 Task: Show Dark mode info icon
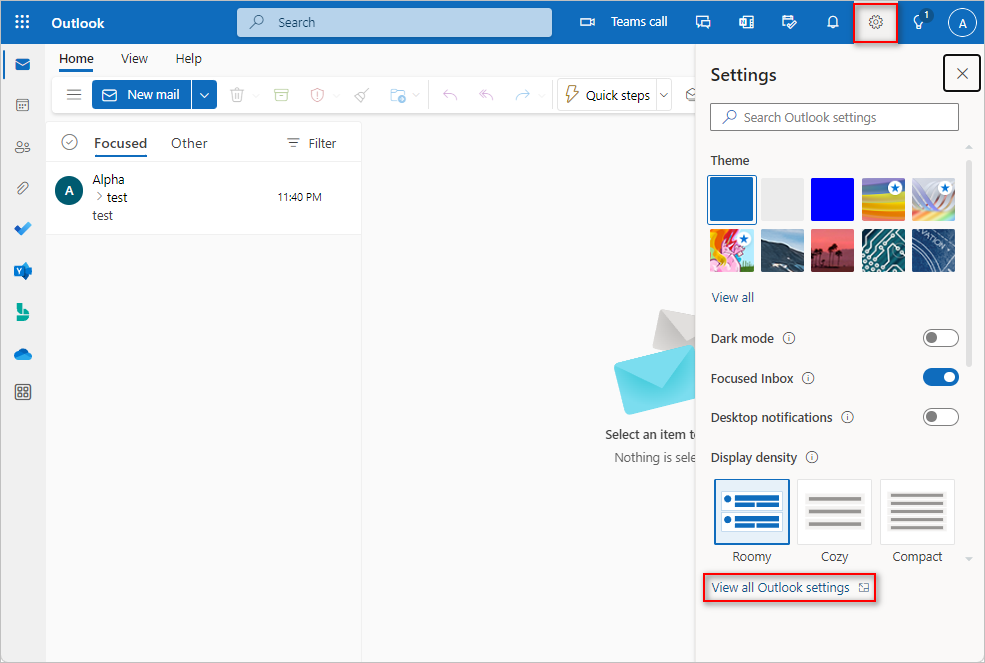(788, 338)
